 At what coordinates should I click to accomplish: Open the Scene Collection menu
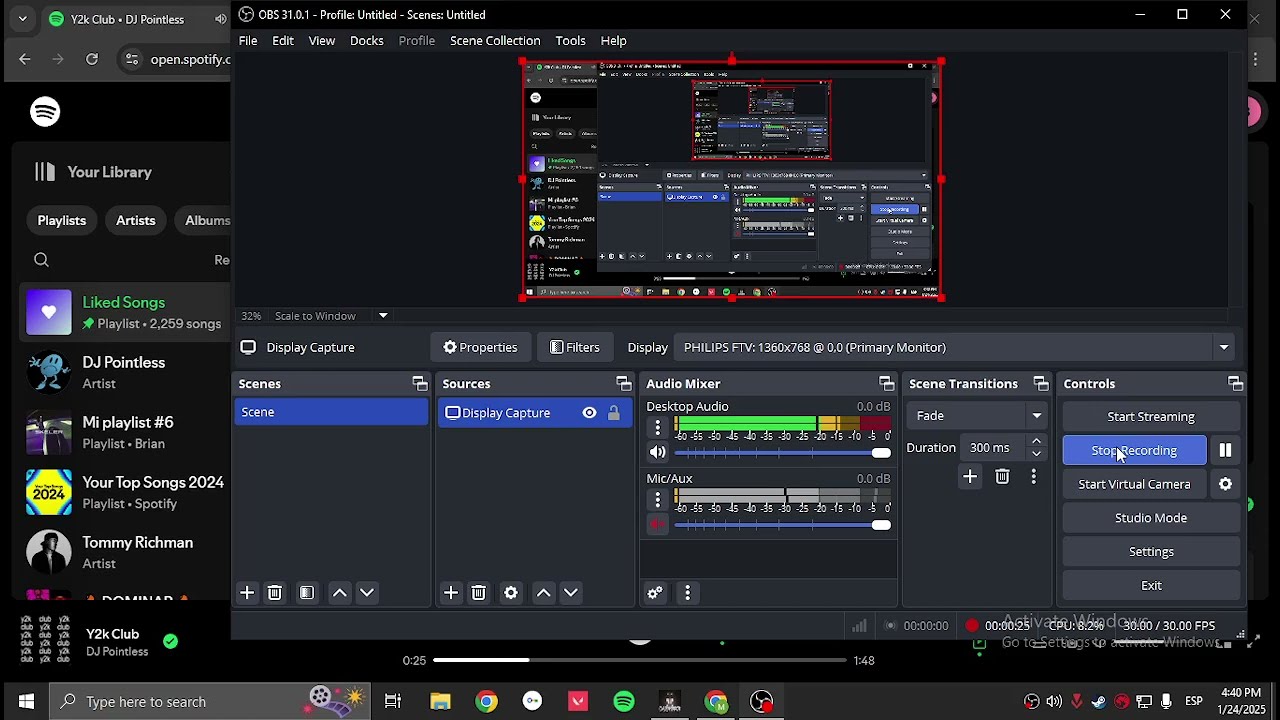point(495,41)
